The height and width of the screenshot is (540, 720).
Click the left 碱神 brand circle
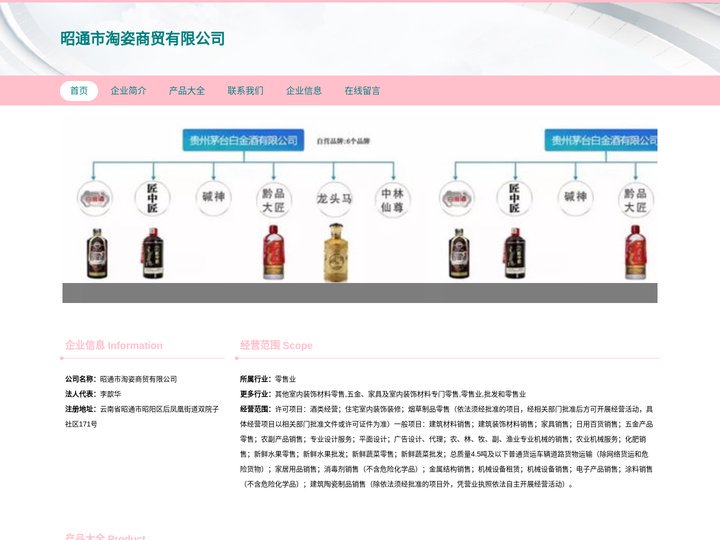click(x=214, y=197)
